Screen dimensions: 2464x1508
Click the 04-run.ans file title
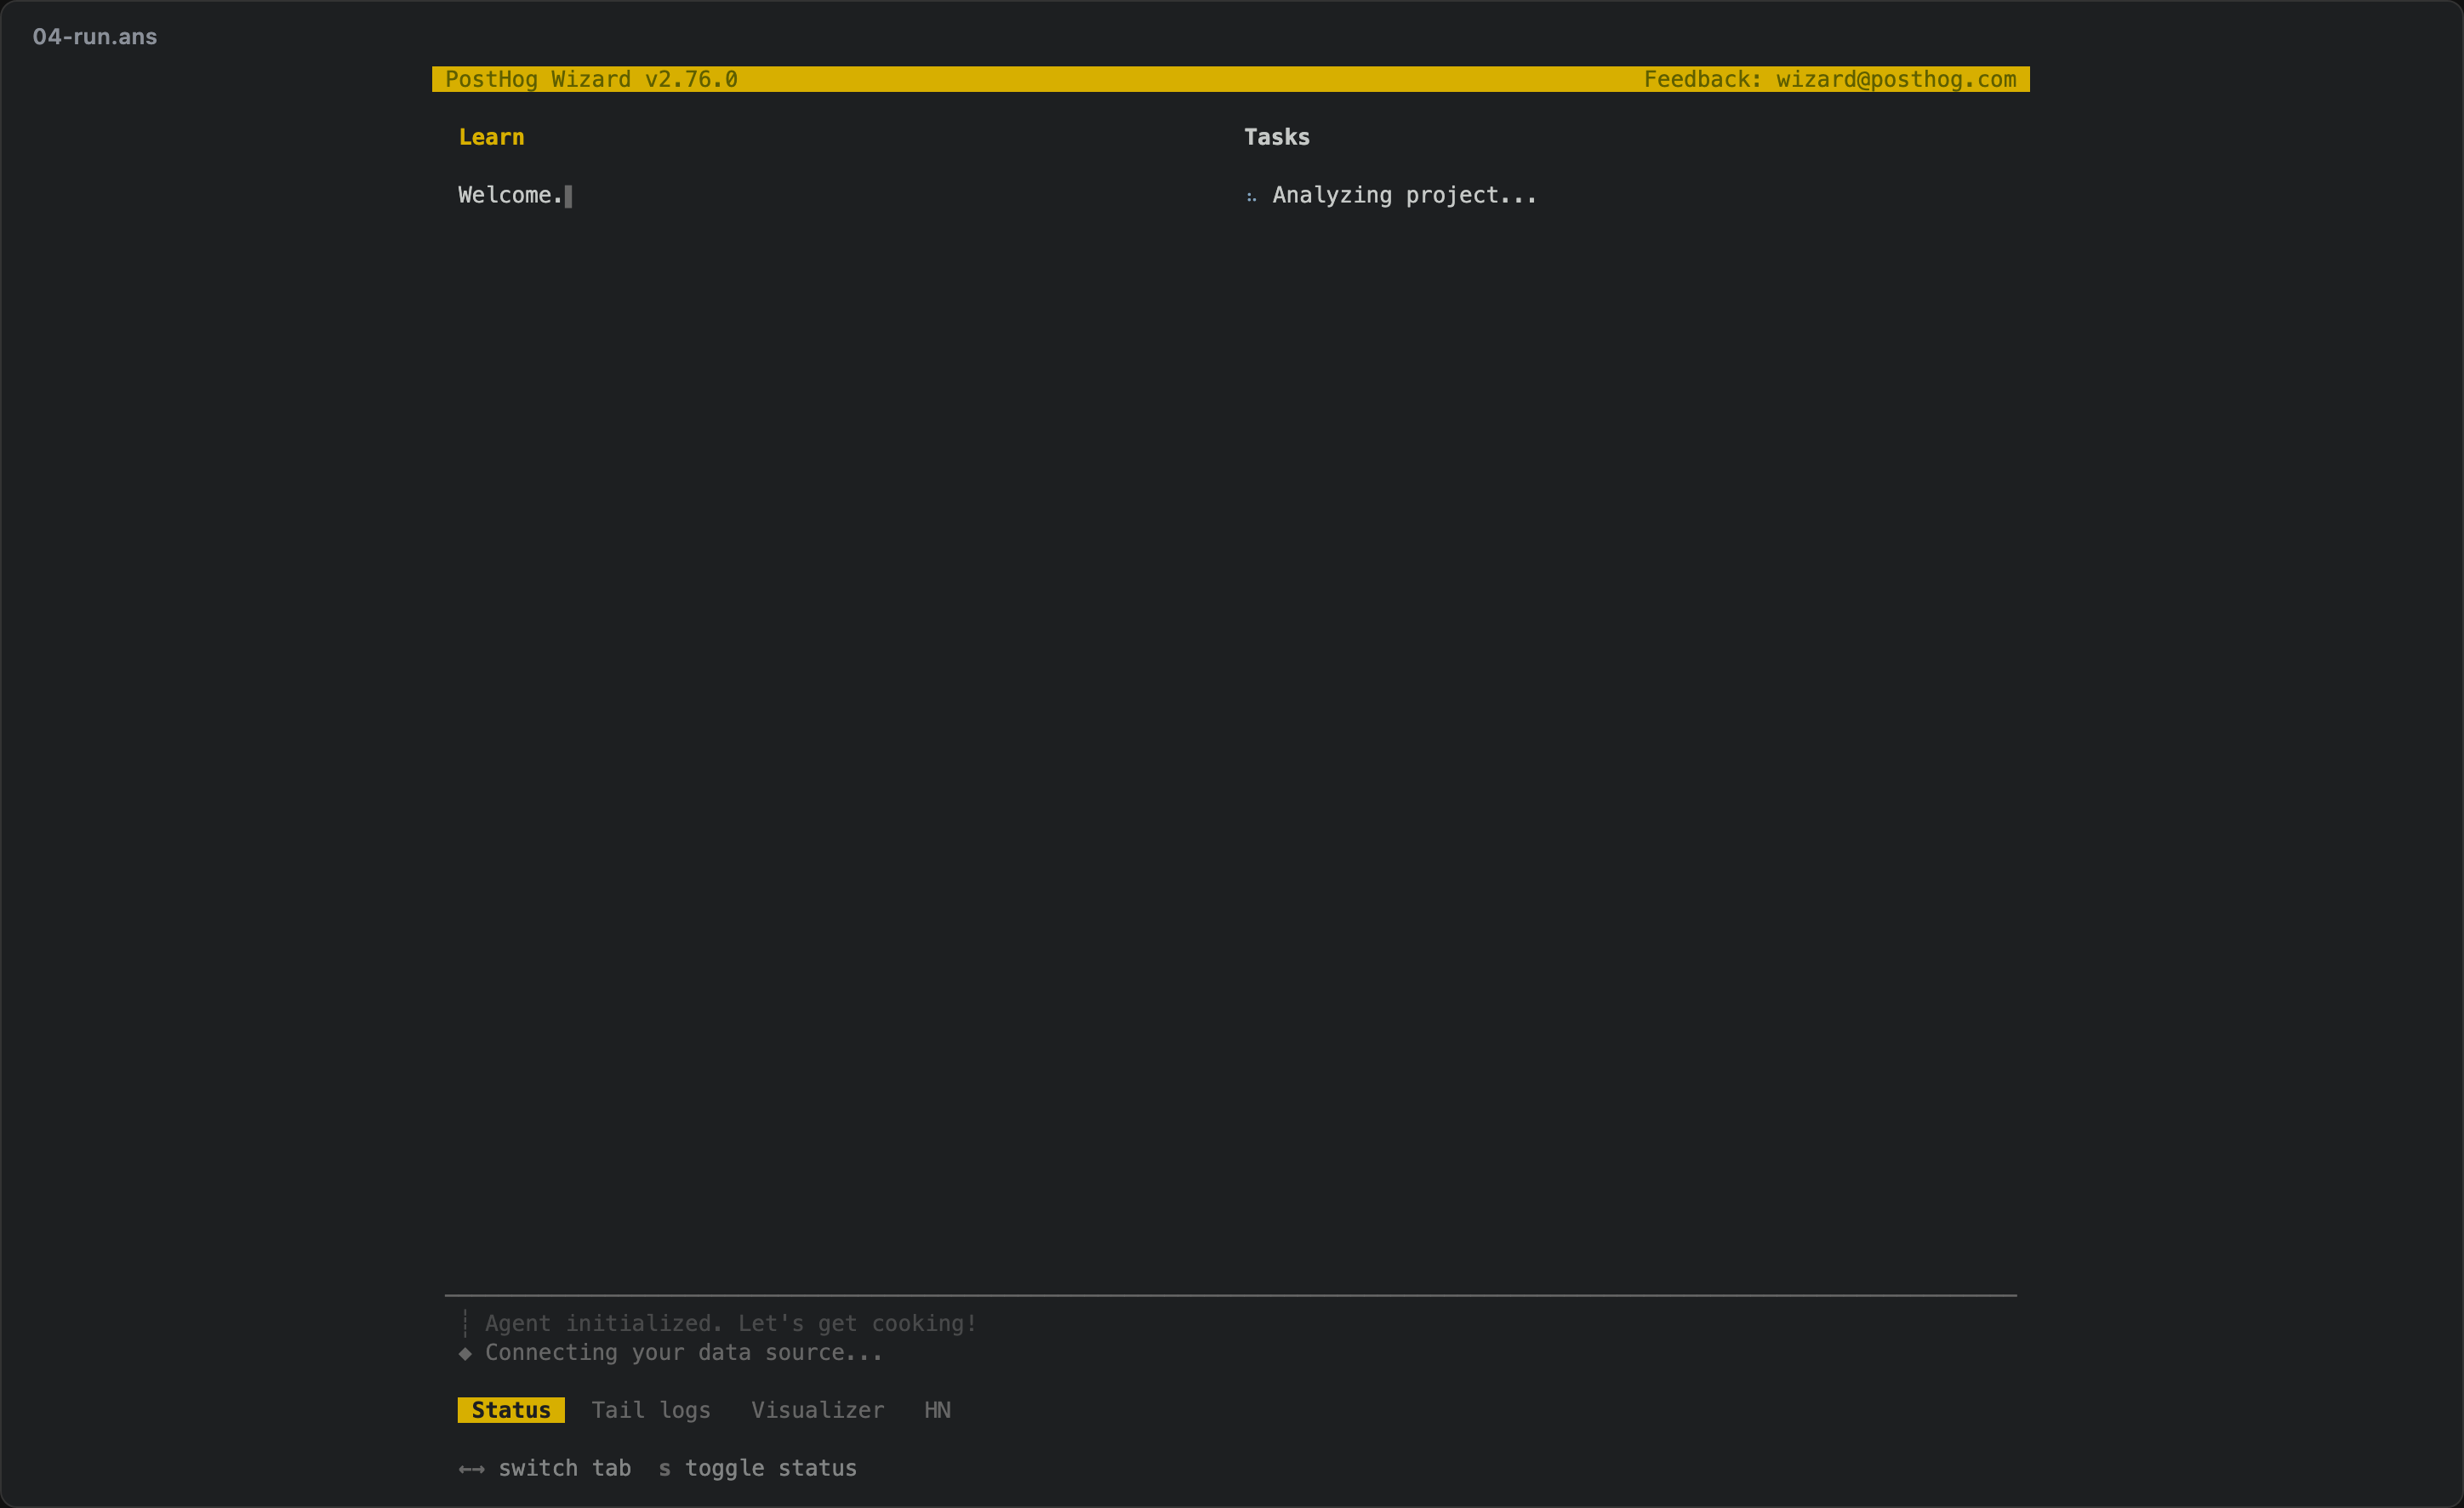95,37
